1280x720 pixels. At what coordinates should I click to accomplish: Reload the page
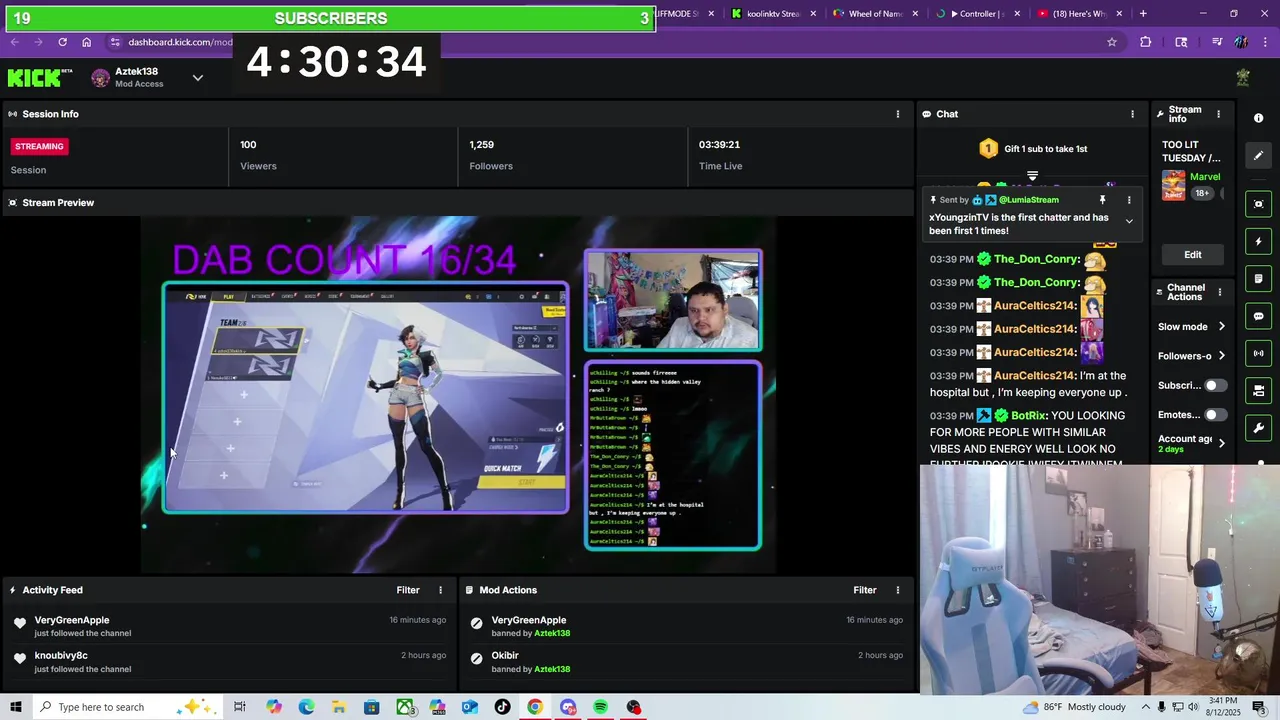click(x=62, y=42)
